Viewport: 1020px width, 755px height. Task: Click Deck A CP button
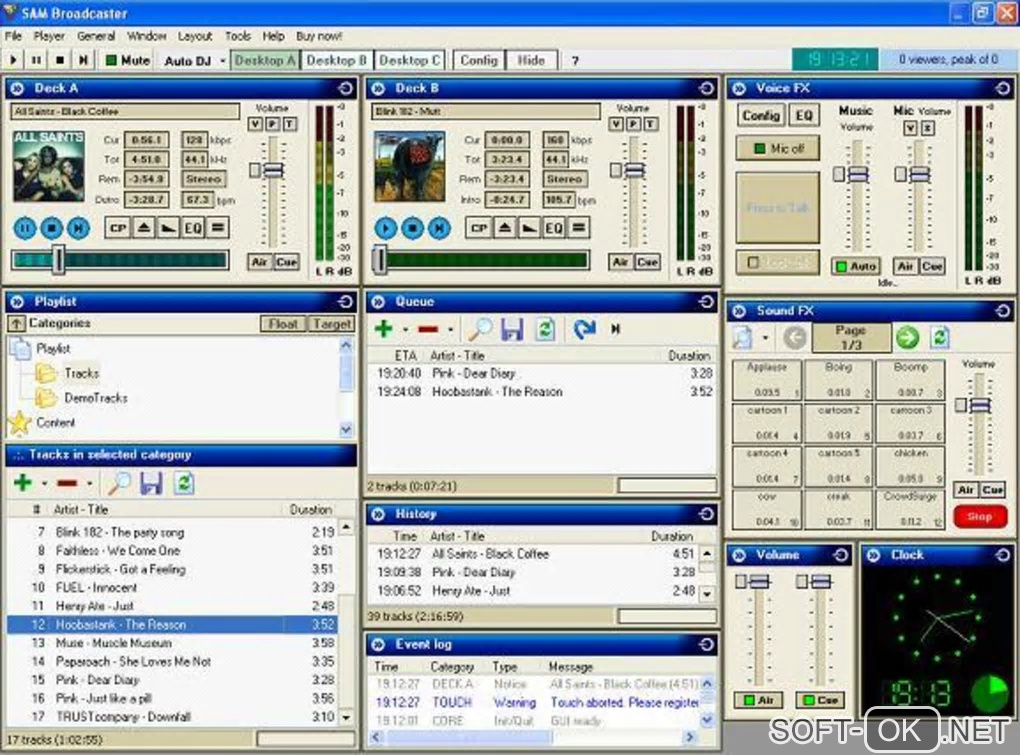click(x=118, y=228)
